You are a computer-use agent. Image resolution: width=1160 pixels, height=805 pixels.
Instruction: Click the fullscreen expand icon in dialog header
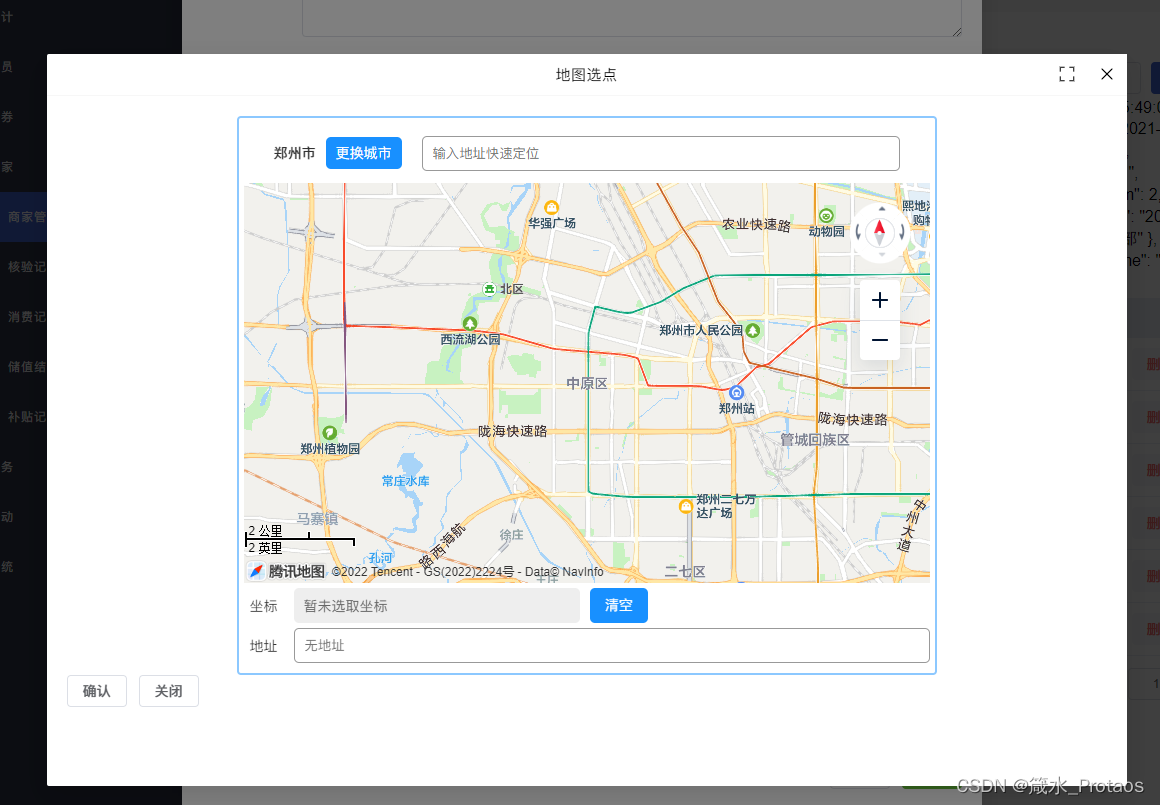pyautogui.click(x=1066, y=74)
